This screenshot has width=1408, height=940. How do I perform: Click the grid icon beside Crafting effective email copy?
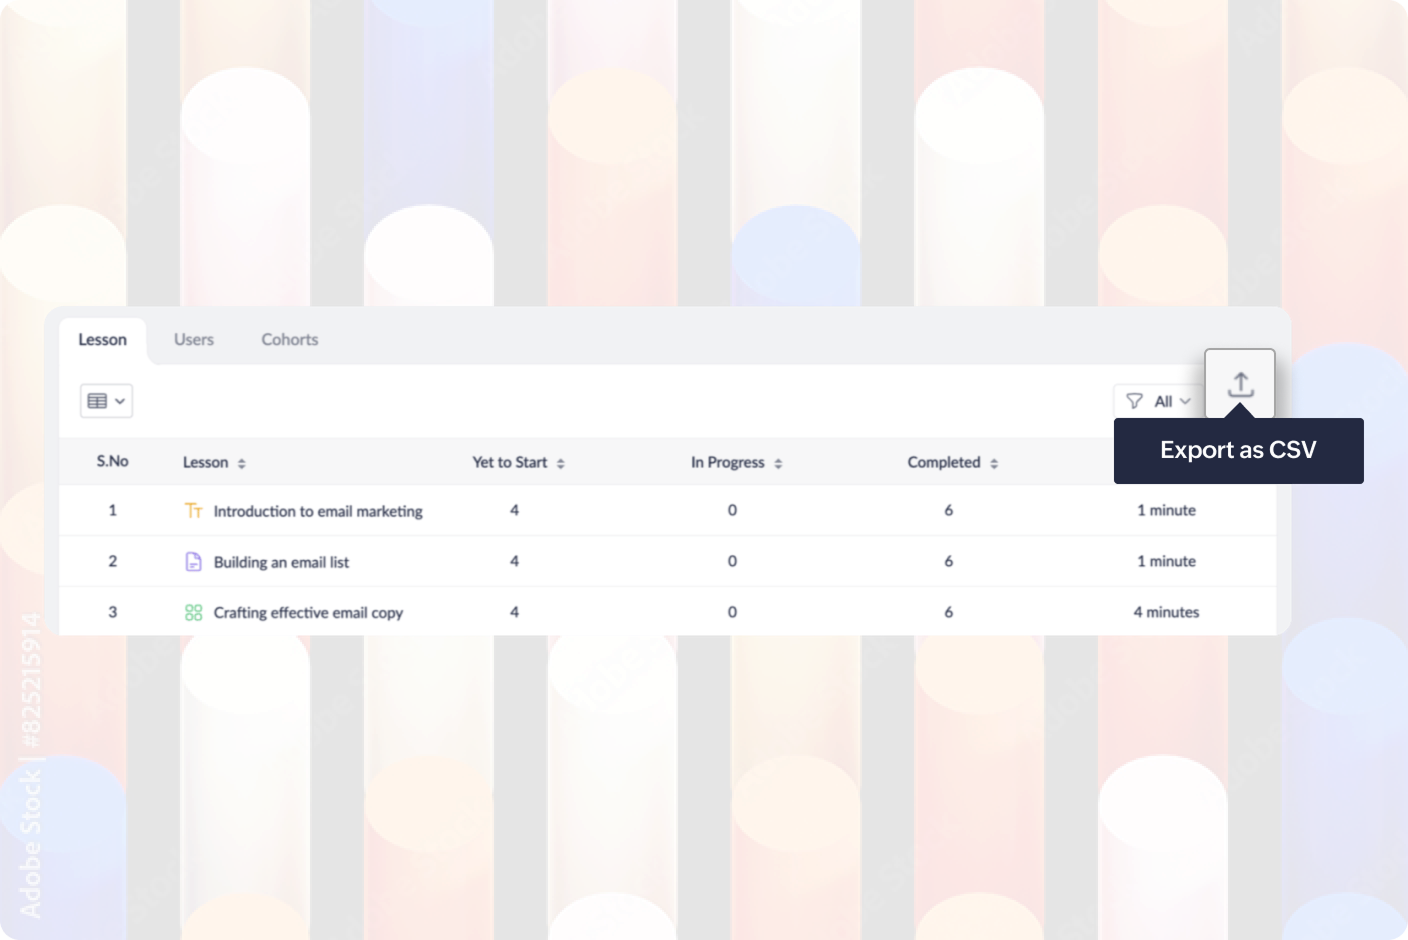point(193,611)
